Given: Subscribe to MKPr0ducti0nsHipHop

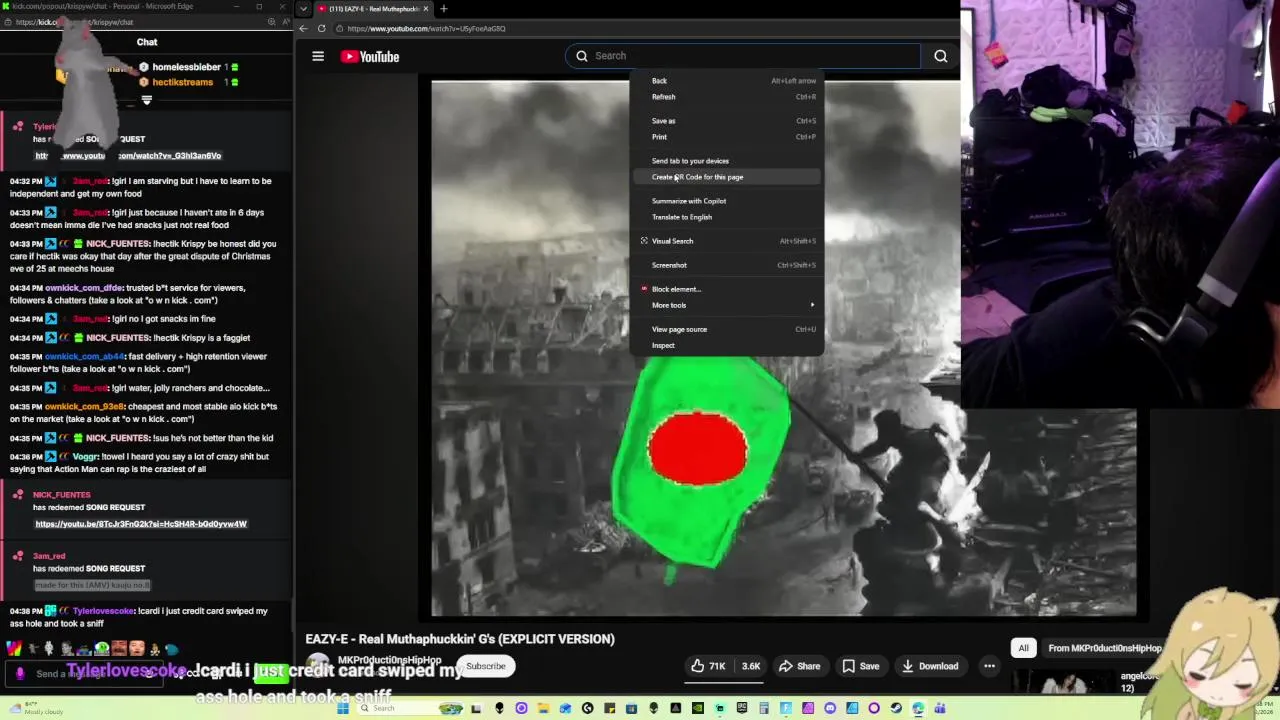Looking at the screenshot, I should 486,666.
